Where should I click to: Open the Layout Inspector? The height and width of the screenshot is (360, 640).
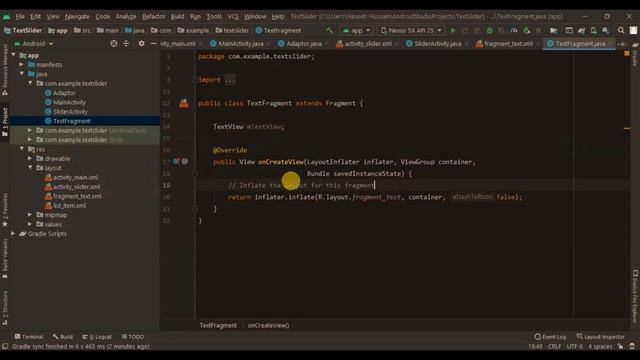[600, 337]
